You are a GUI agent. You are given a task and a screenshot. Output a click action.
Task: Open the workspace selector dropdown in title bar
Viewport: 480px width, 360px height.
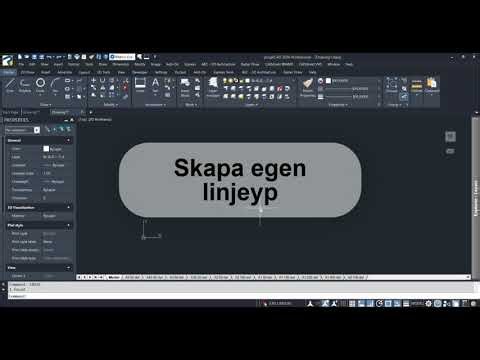pyautogui.click(x=122, y=57)
